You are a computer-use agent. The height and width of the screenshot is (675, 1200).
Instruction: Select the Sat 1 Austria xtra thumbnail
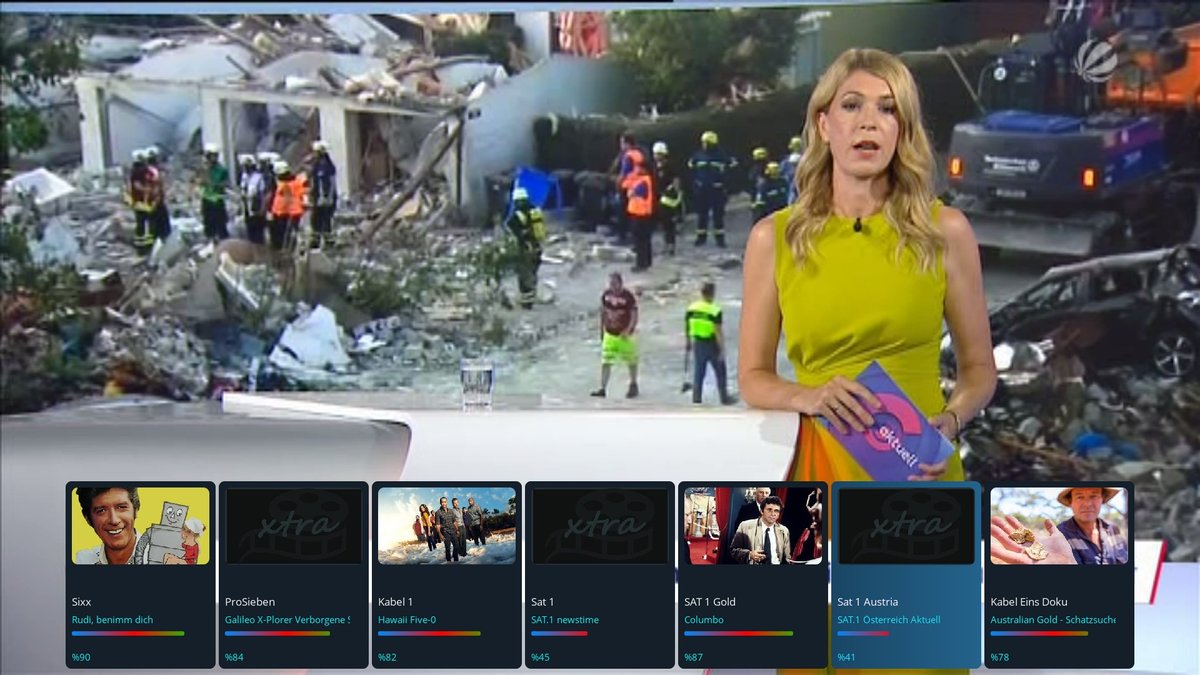(906, 526)
